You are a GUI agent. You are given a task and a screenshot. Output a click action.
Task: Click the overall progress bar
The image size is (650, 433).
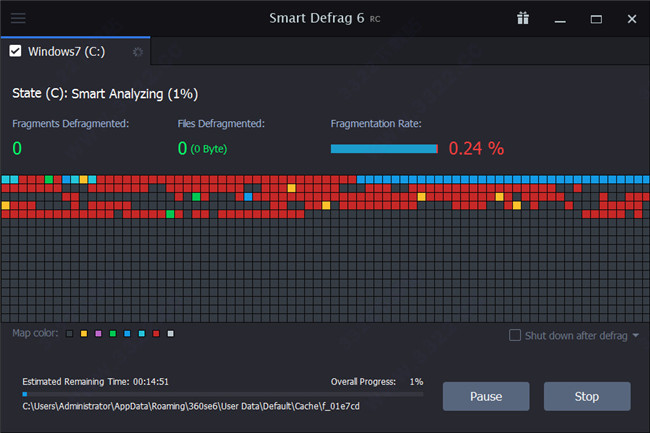point(223,394)
